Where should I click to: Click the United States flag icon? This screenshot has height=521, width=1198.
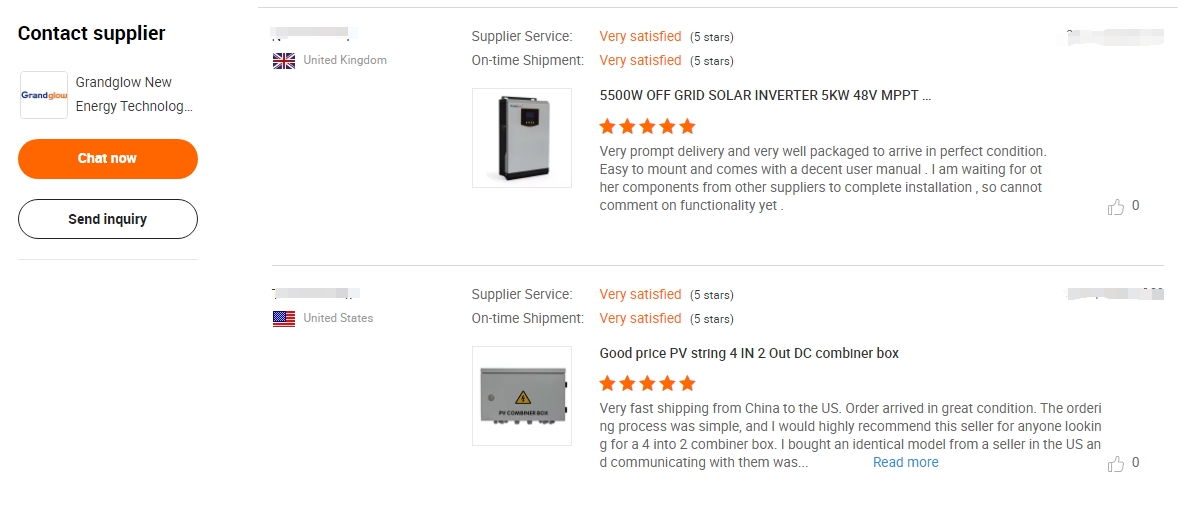point(283,319)
